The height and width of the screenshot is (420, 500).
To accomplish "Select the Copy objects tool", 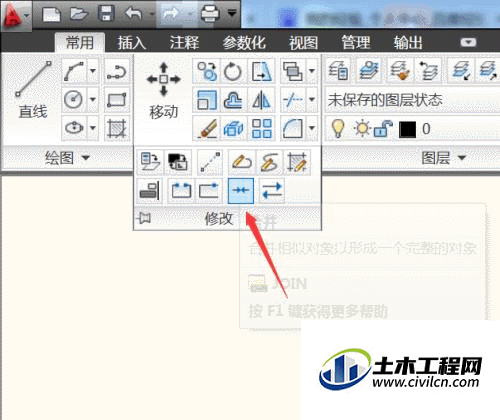I will [206, 71].
